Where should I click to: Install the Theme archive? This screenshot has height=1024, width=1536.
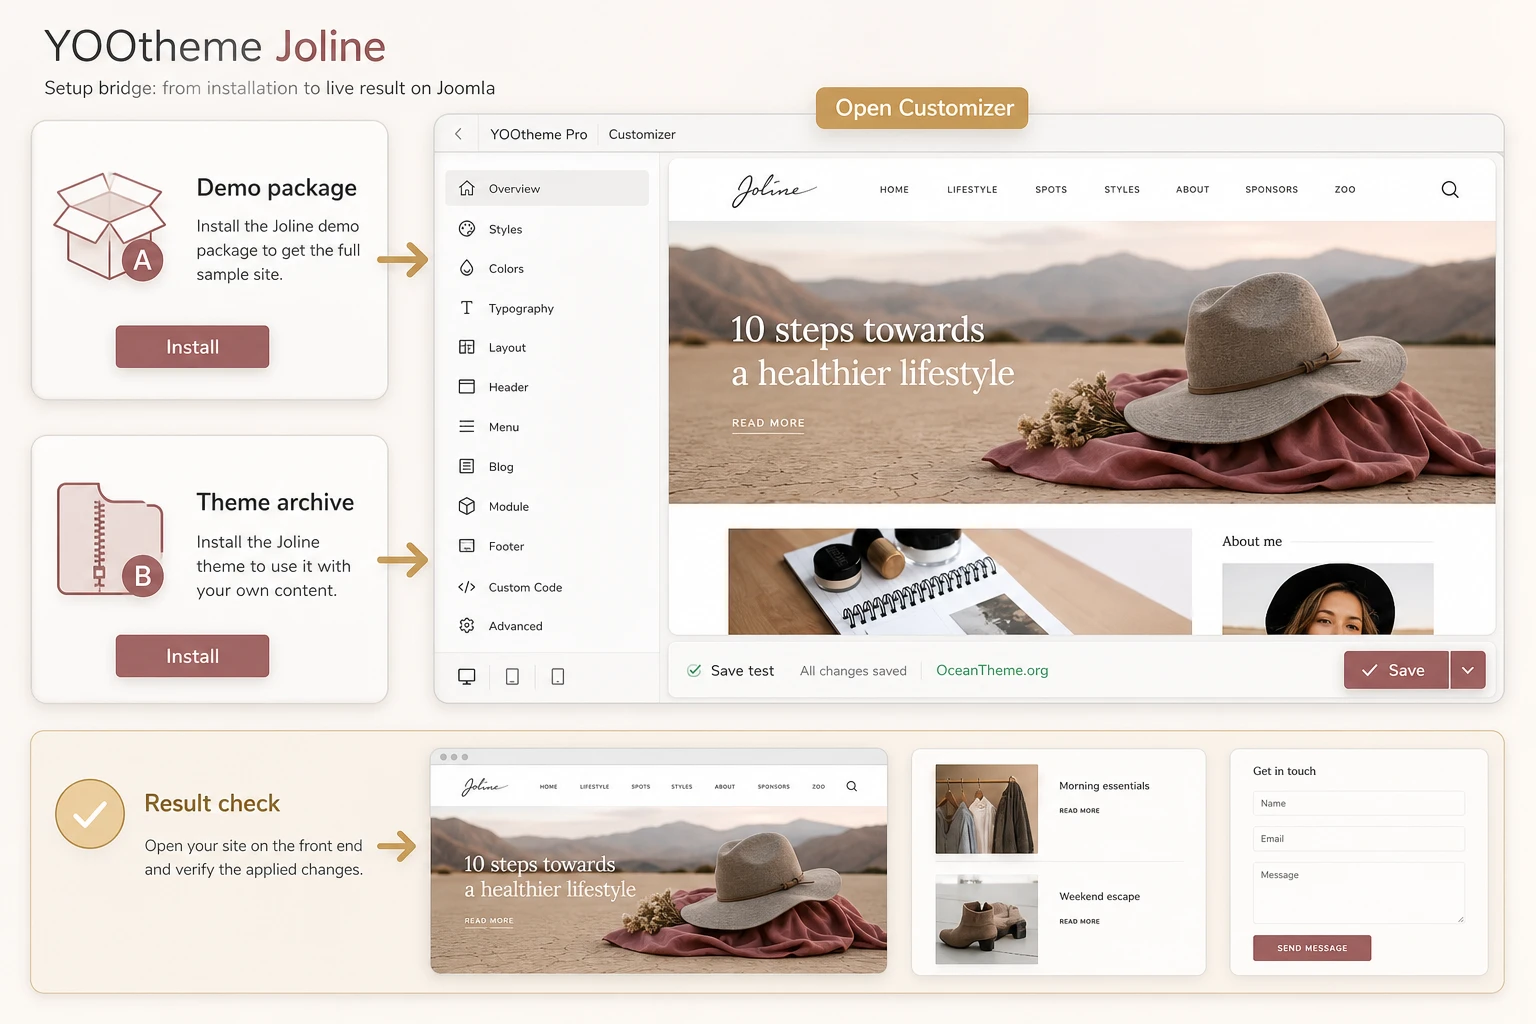(x=192, y=656)
